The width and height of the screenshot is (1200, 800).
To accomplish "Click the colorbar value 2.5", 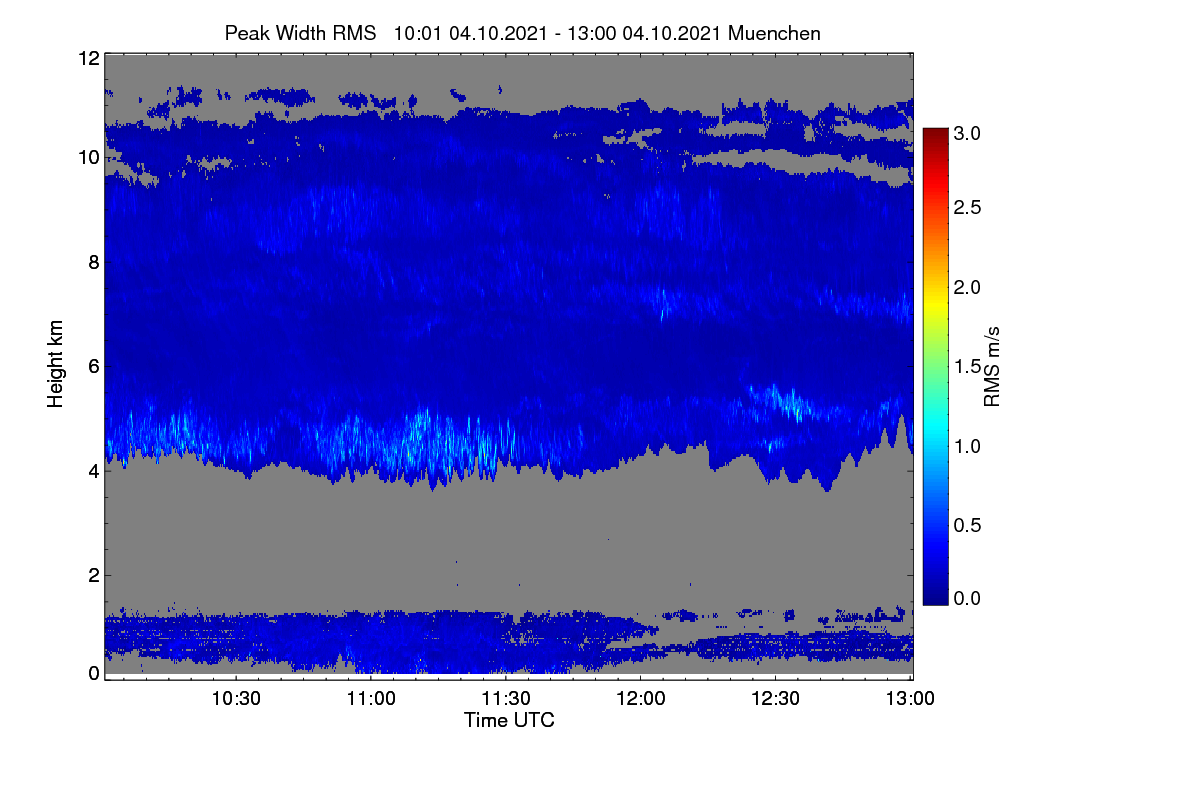I will point(966,208).
